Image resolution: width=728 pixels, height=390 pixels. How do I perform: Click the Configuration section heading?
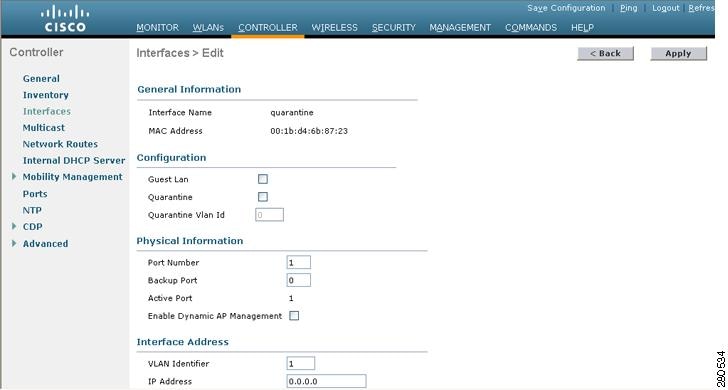pyautogui.click(x=171, y=157)
